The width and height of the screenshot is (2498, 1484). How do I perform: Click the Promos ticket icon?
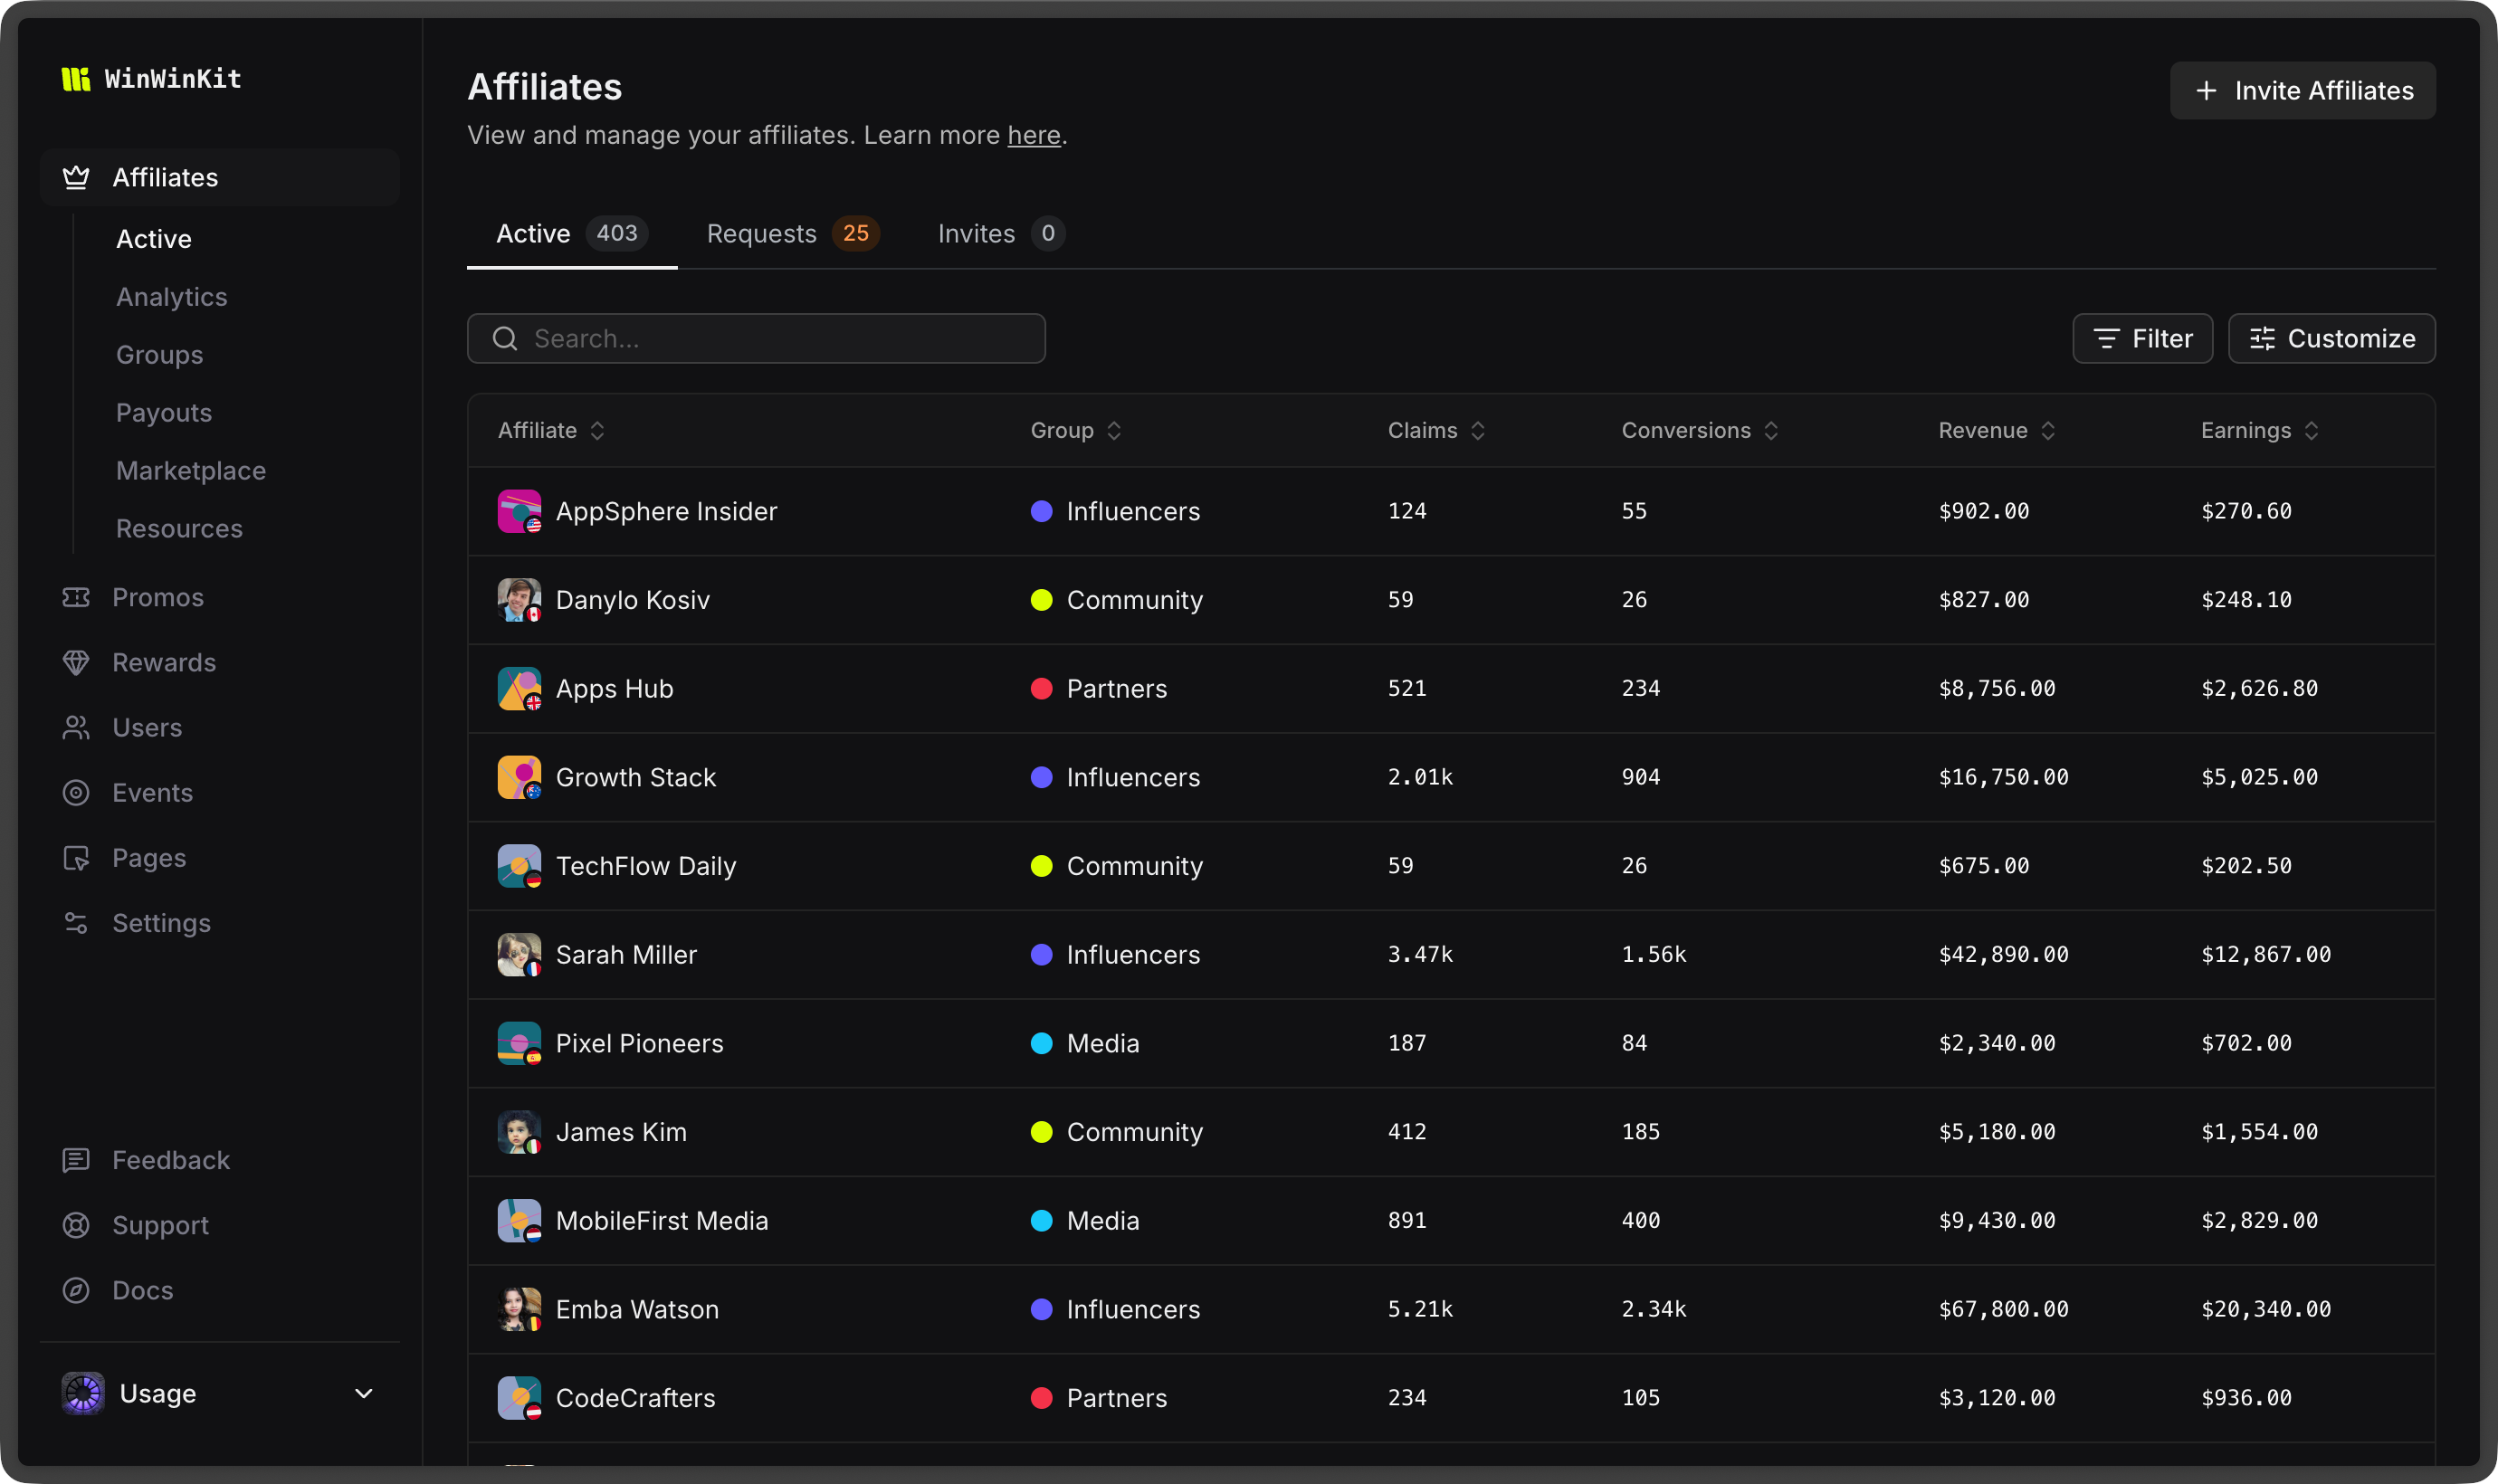coord(76,597)
